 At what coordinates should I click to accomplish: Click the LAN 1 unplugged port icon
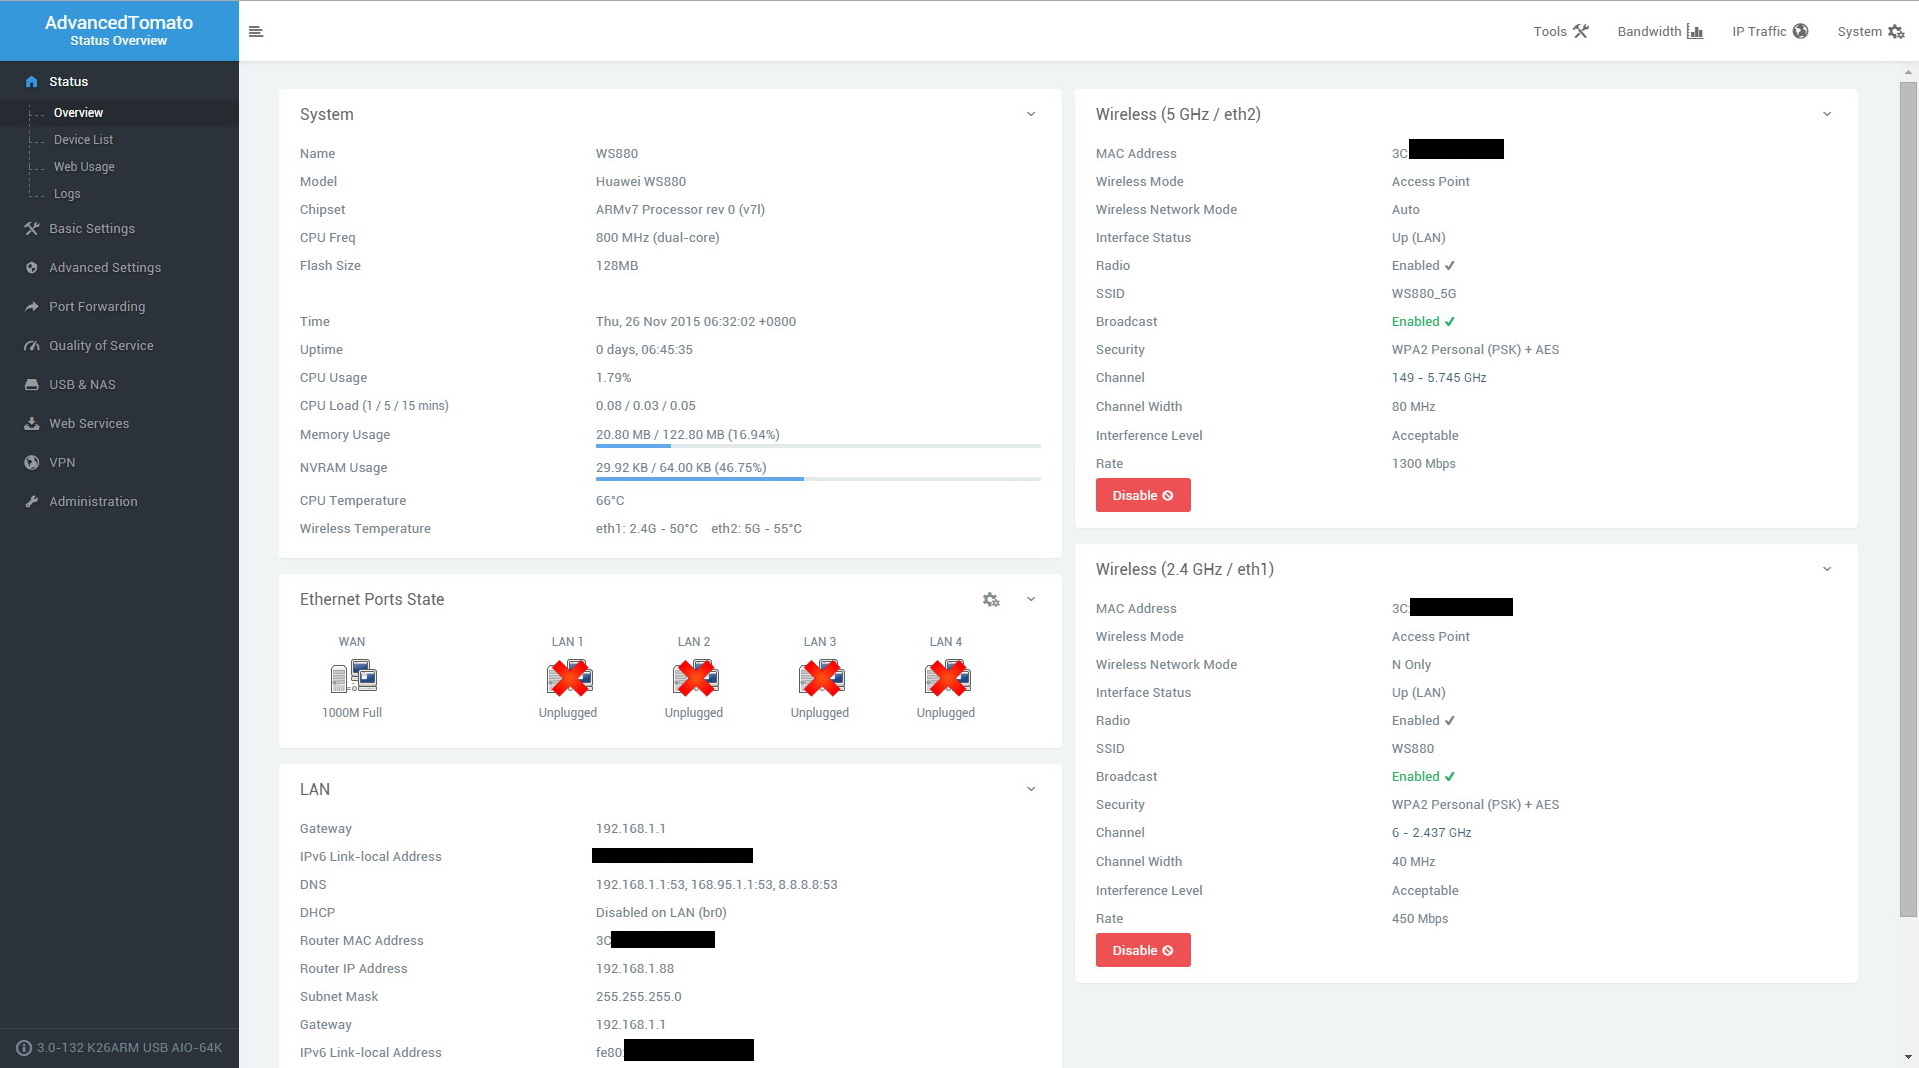click(x=569, y=678)
